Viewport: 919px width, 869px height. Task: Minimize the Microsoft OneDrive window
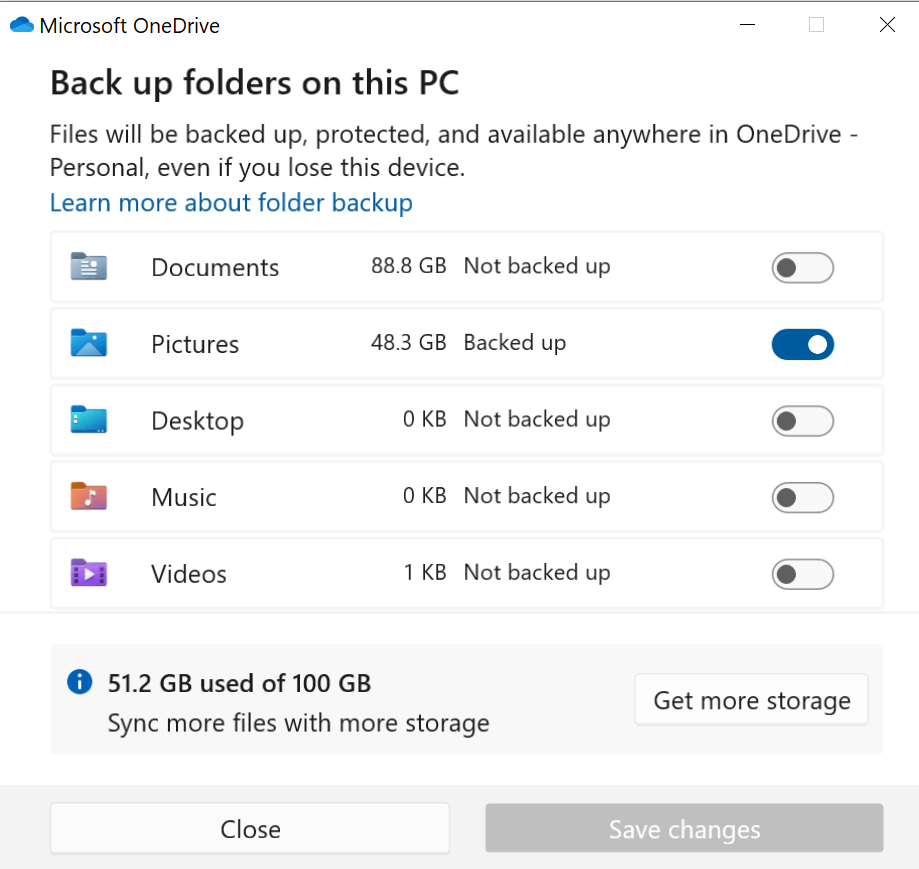(747, 25)
